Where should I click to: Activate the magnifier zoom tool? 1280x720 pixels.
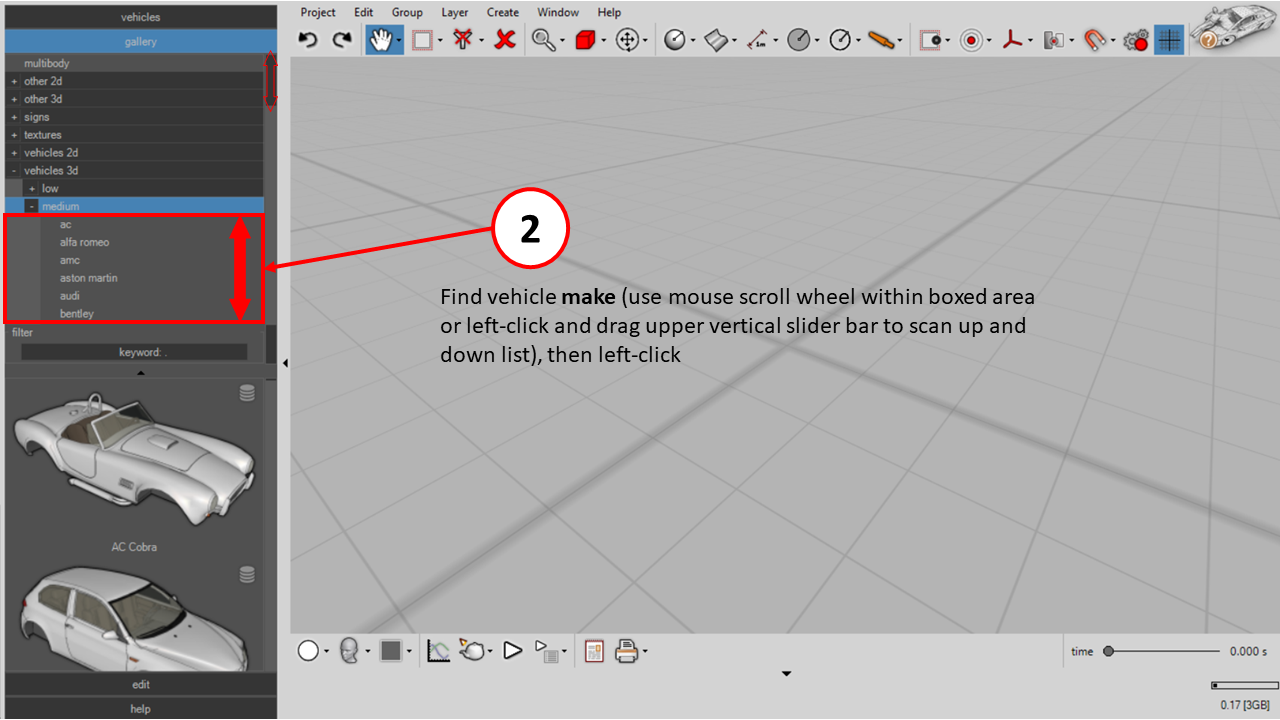[543, 40]
